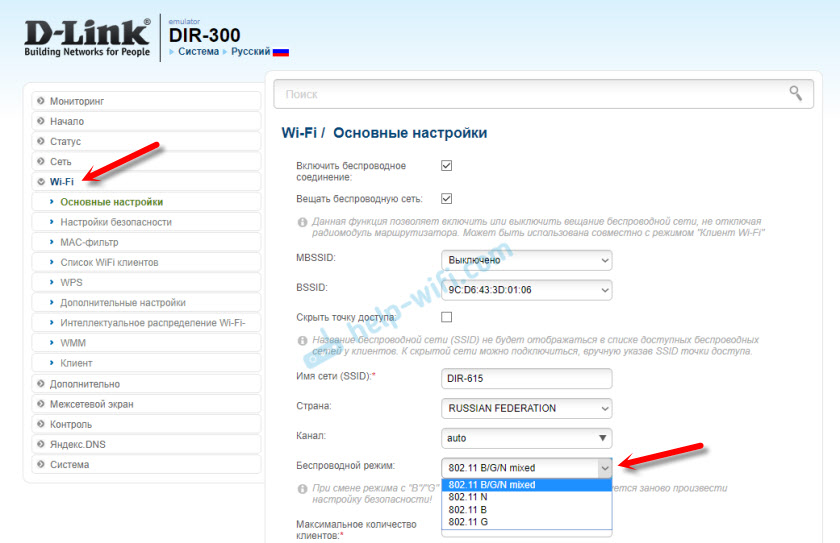The width and height of the screenshot is (840, 543).
Task: Uncheck the broadcast wireless network checkbox
Action: point(446,198)
